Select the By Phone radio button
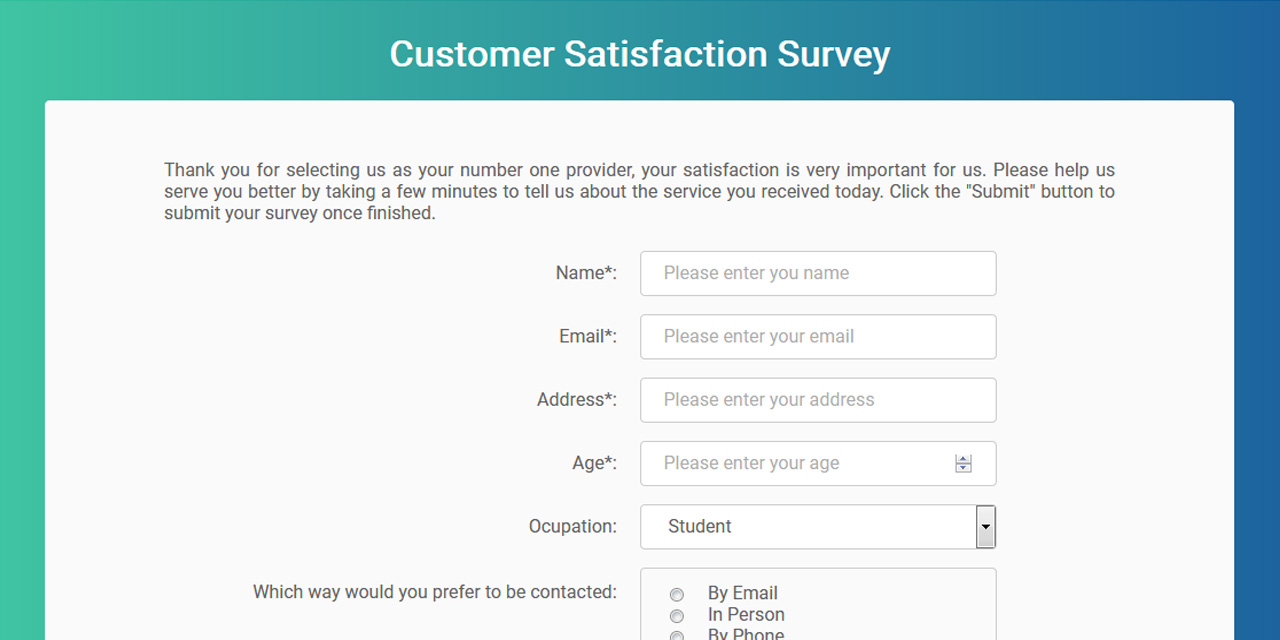The height and width of the screenshot is (640, 1280). pyautogui.click(x=677, y=636)
